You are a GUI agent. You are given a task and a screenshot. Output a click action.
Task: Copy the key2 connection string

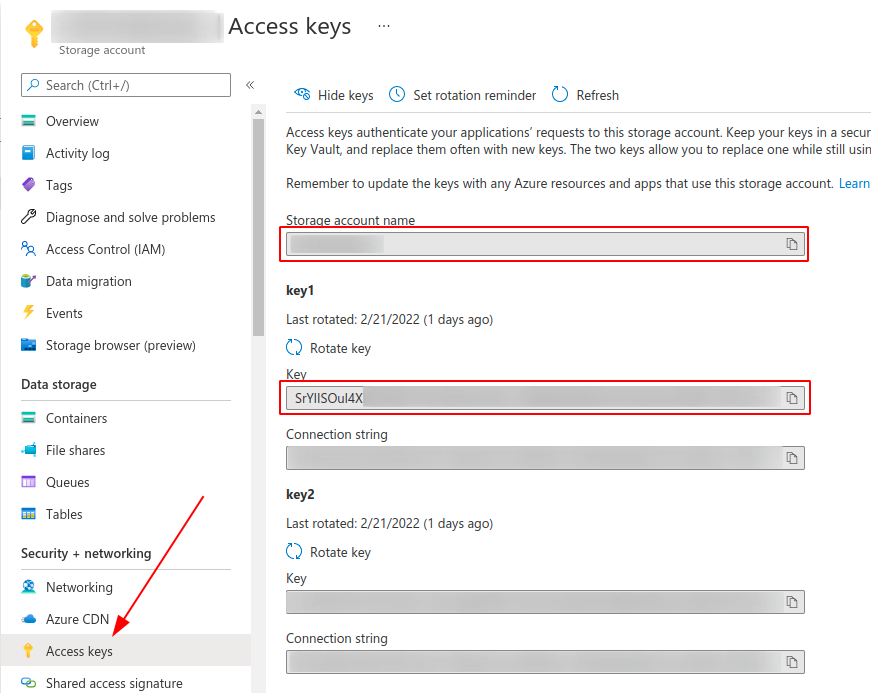(x=791, y=662)
